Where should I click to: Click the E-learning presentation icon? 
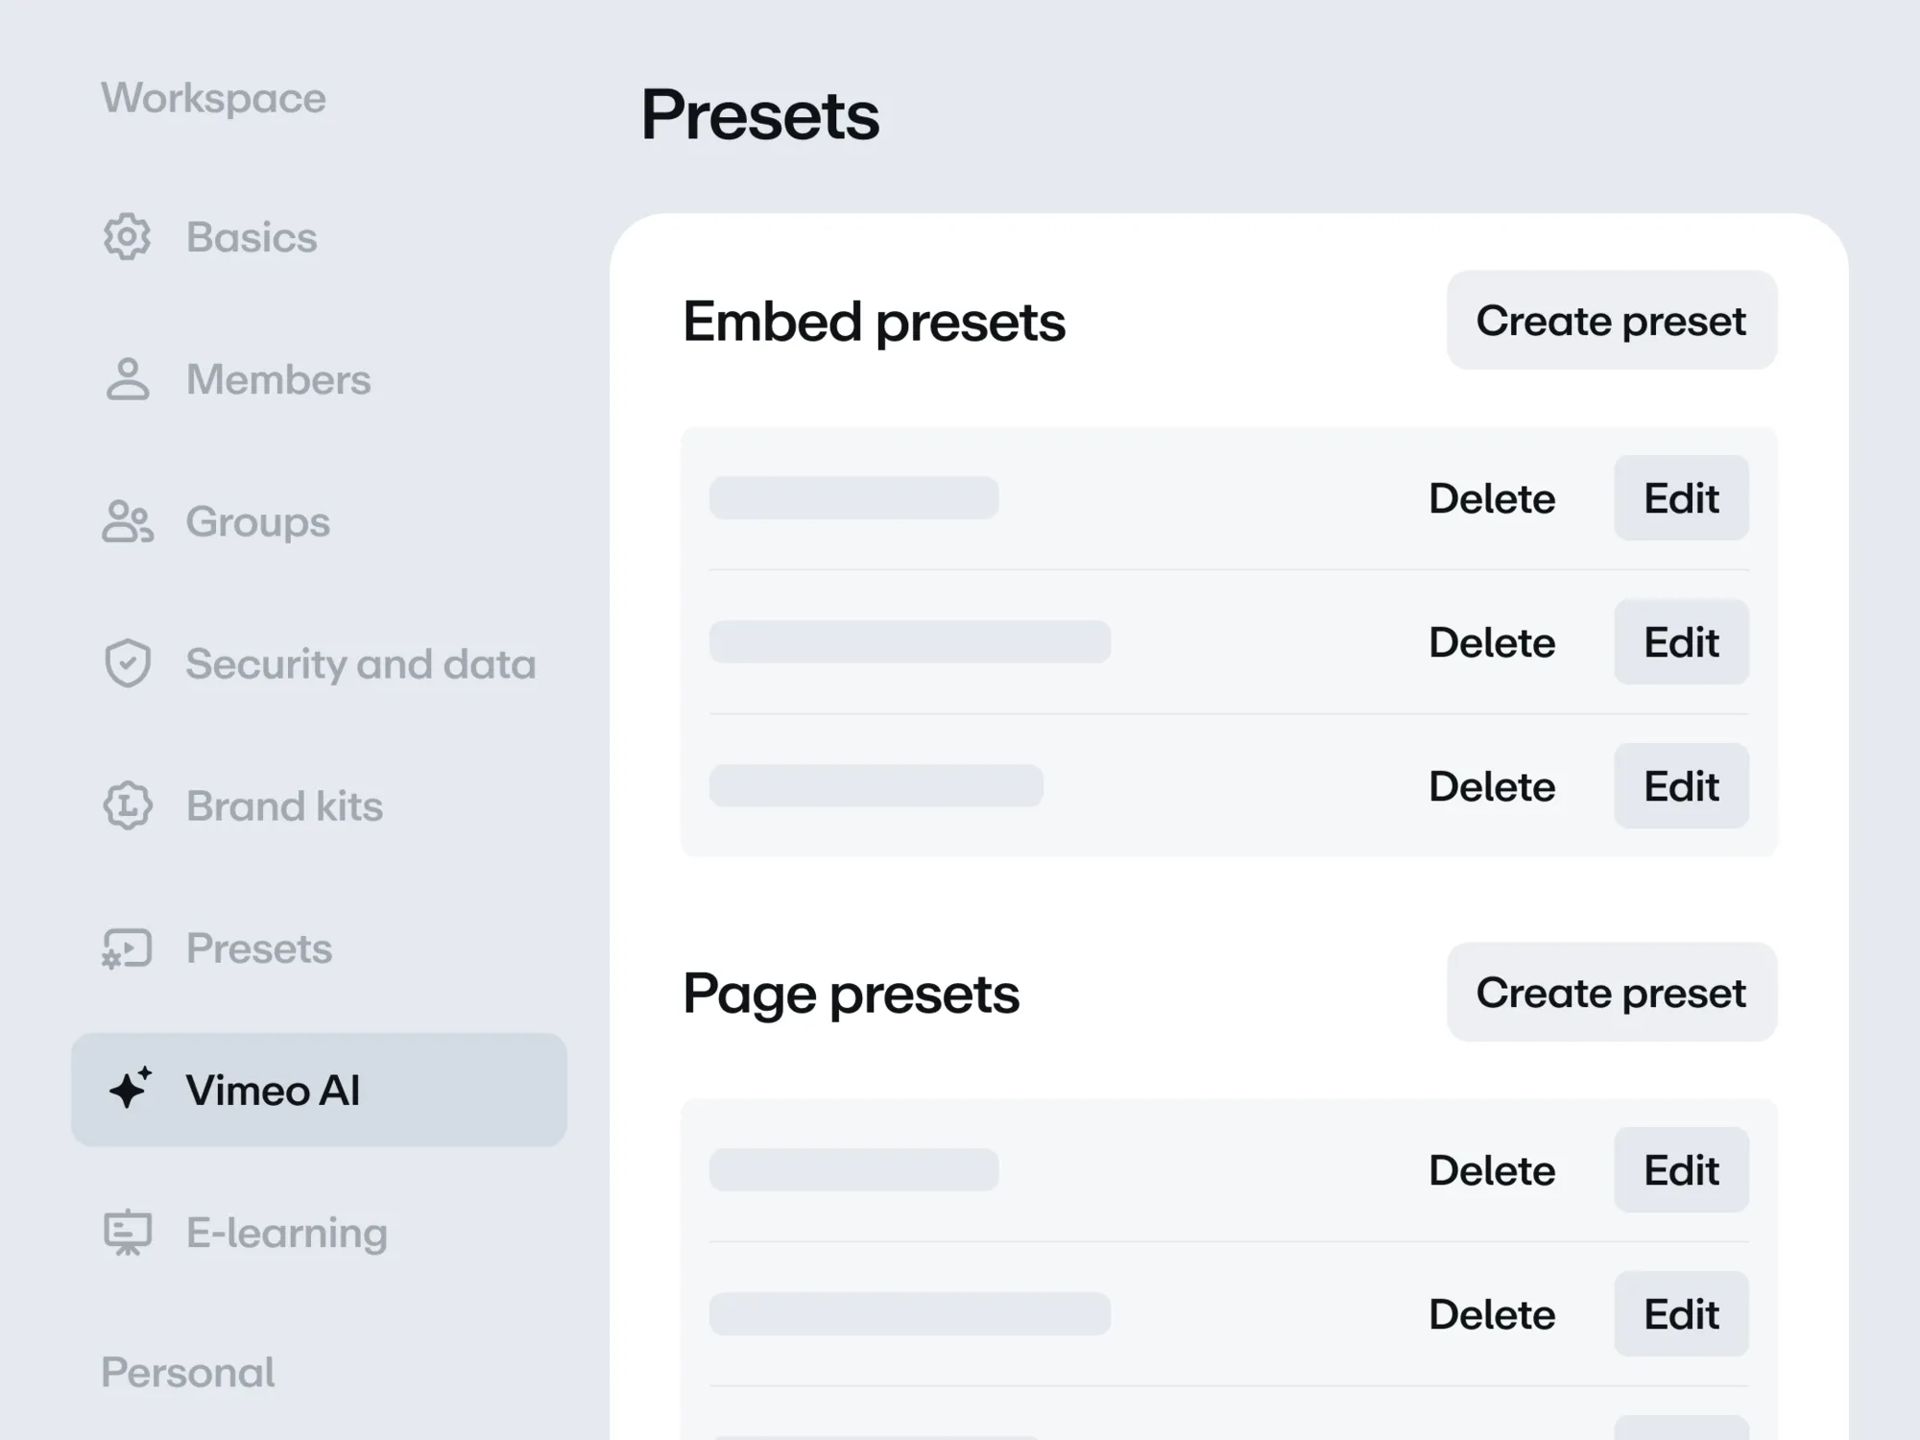point(127,1232)
